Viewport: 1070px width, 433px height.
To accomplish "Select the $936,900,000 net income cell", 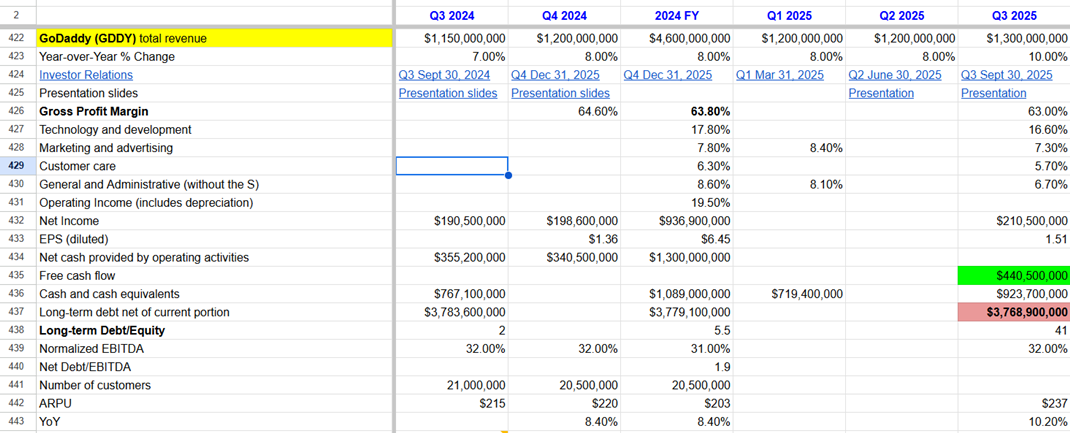I will pyautogui.click(x=677, y=221).
